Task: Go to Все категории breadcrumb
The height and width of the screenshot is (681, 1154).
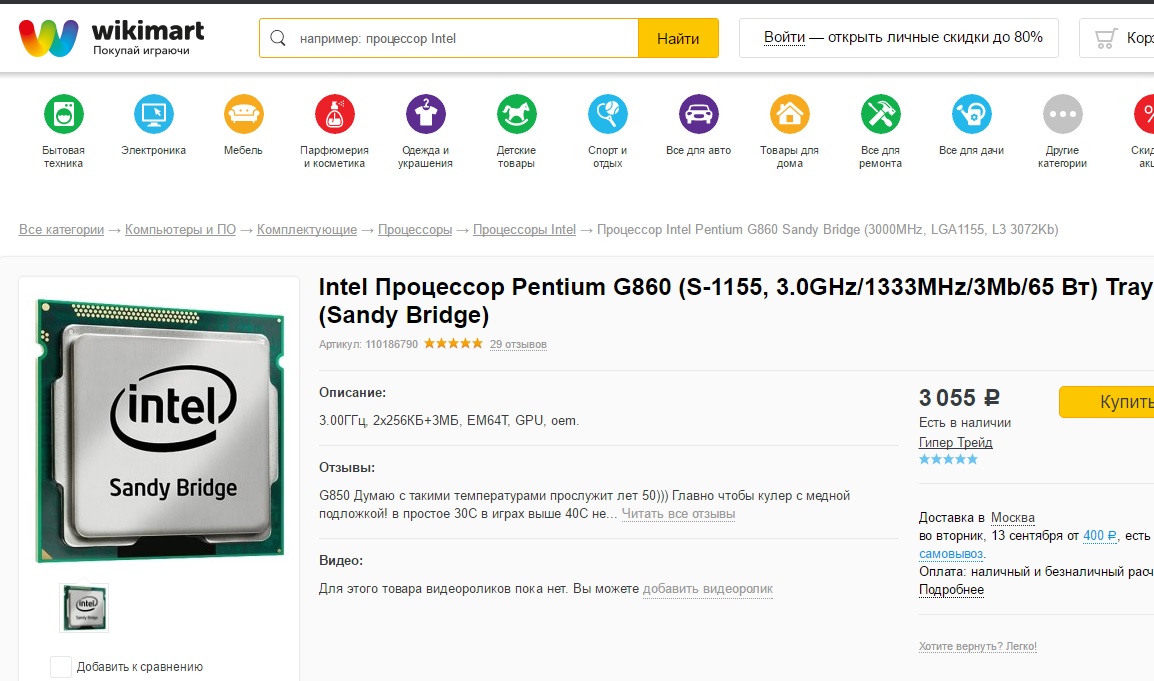Action: 61,230
